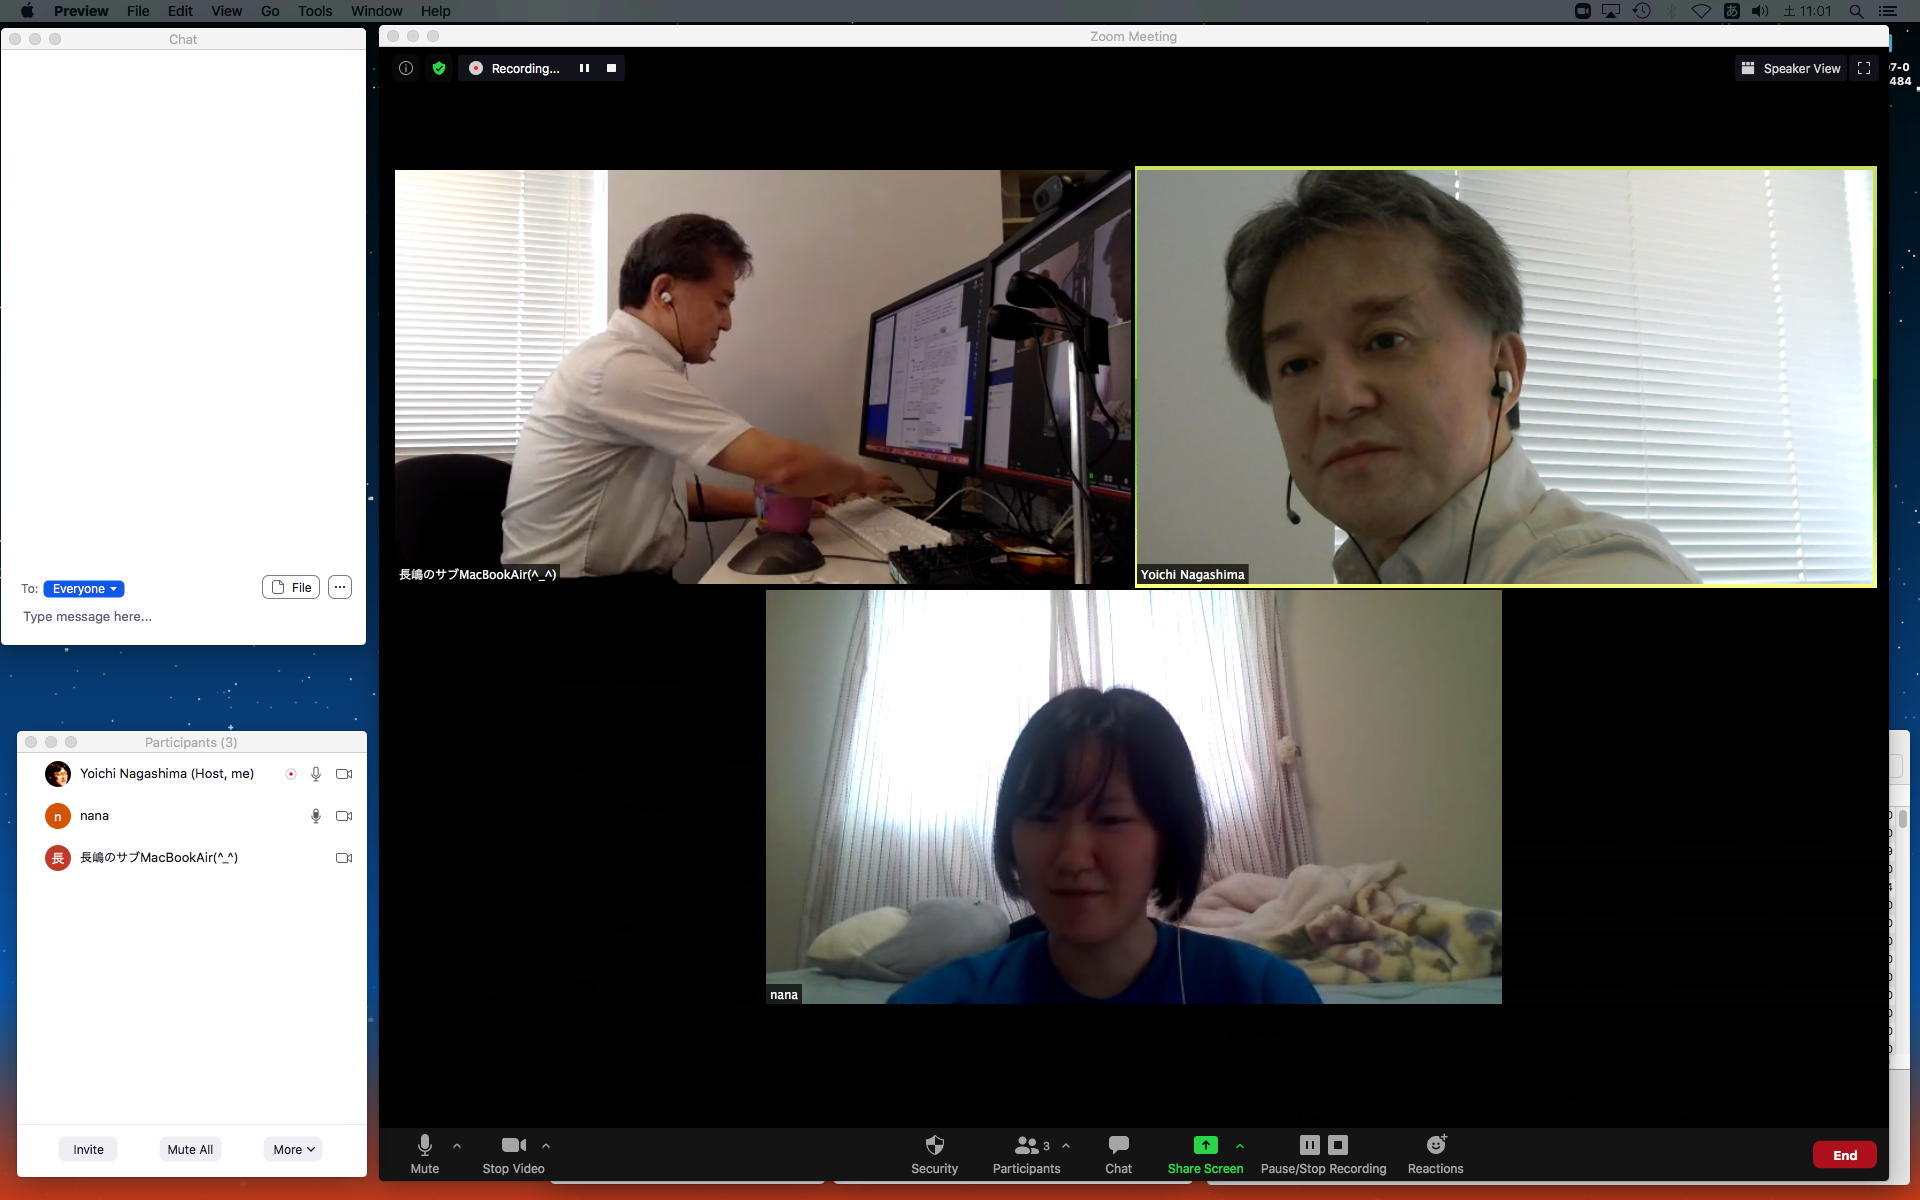This screenshot has height=1200, width=1920.
Task: Open the Window menu
Action: click(x=376, y=11)
